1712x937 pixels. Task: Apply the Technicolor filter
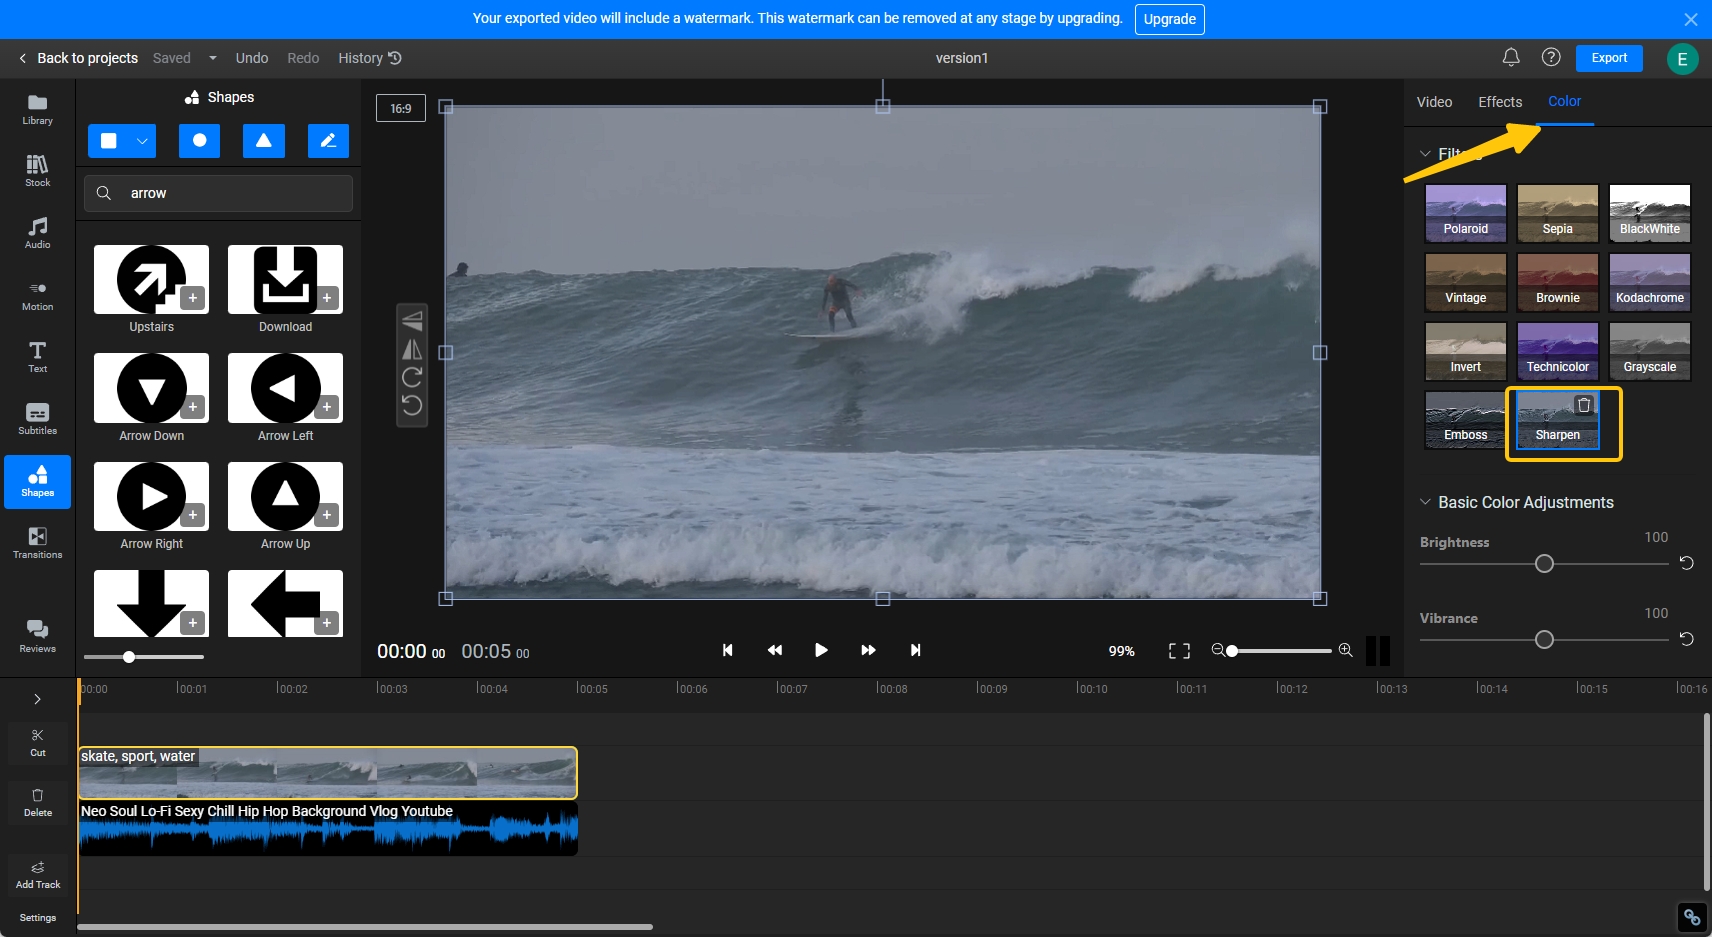coord(1557,351)
